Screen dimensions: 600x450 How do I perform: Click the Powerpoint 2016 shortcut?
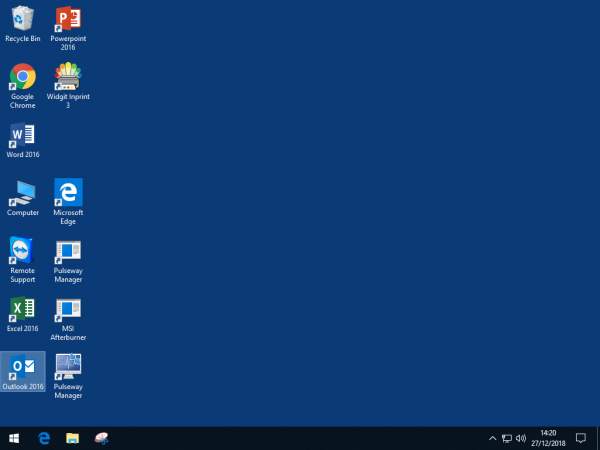click(68, 19)
